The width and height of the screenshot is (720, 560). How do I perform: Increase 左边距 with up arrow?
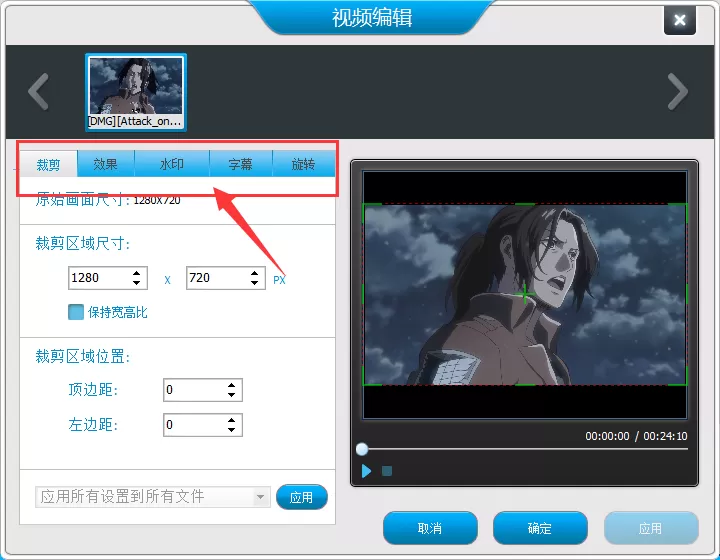231,420
